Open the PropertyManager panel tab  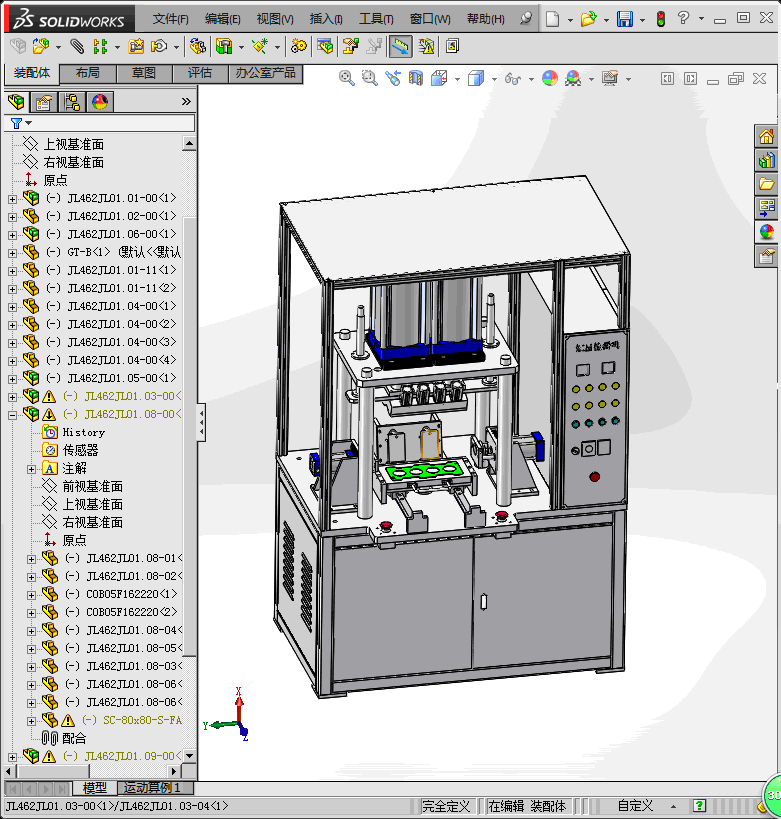click(44, 101)
